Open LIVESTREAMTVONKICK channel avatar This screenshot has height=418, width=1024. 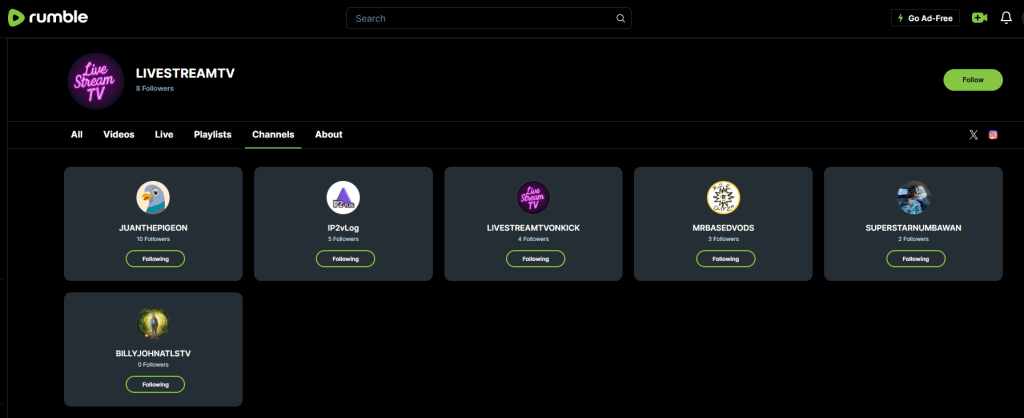[x=533, y=197]
